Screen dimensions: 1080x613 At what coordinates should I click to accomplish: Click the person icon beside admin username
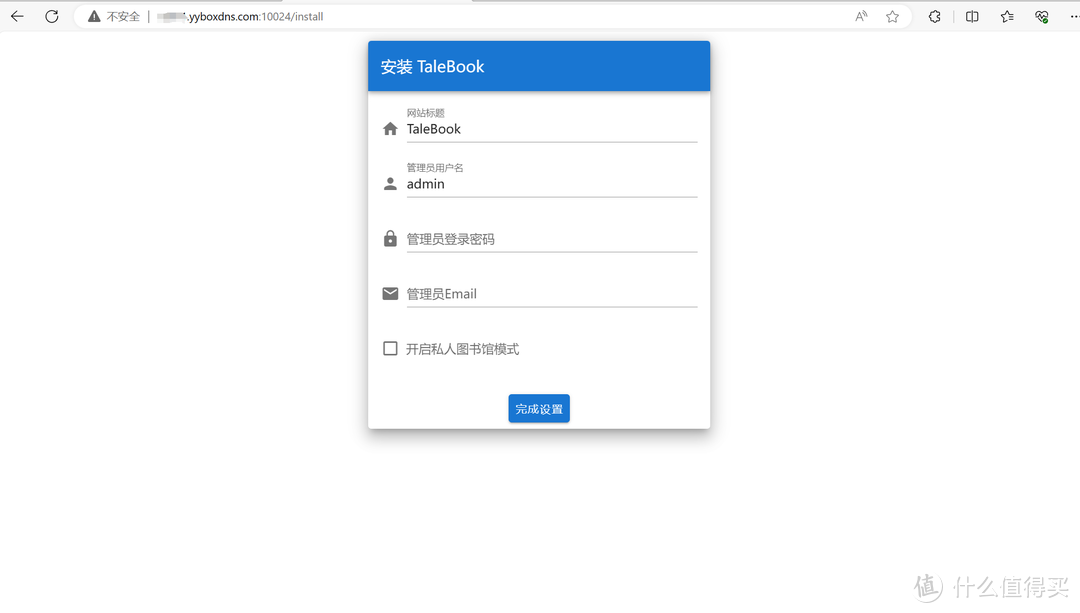pos(390,184)
